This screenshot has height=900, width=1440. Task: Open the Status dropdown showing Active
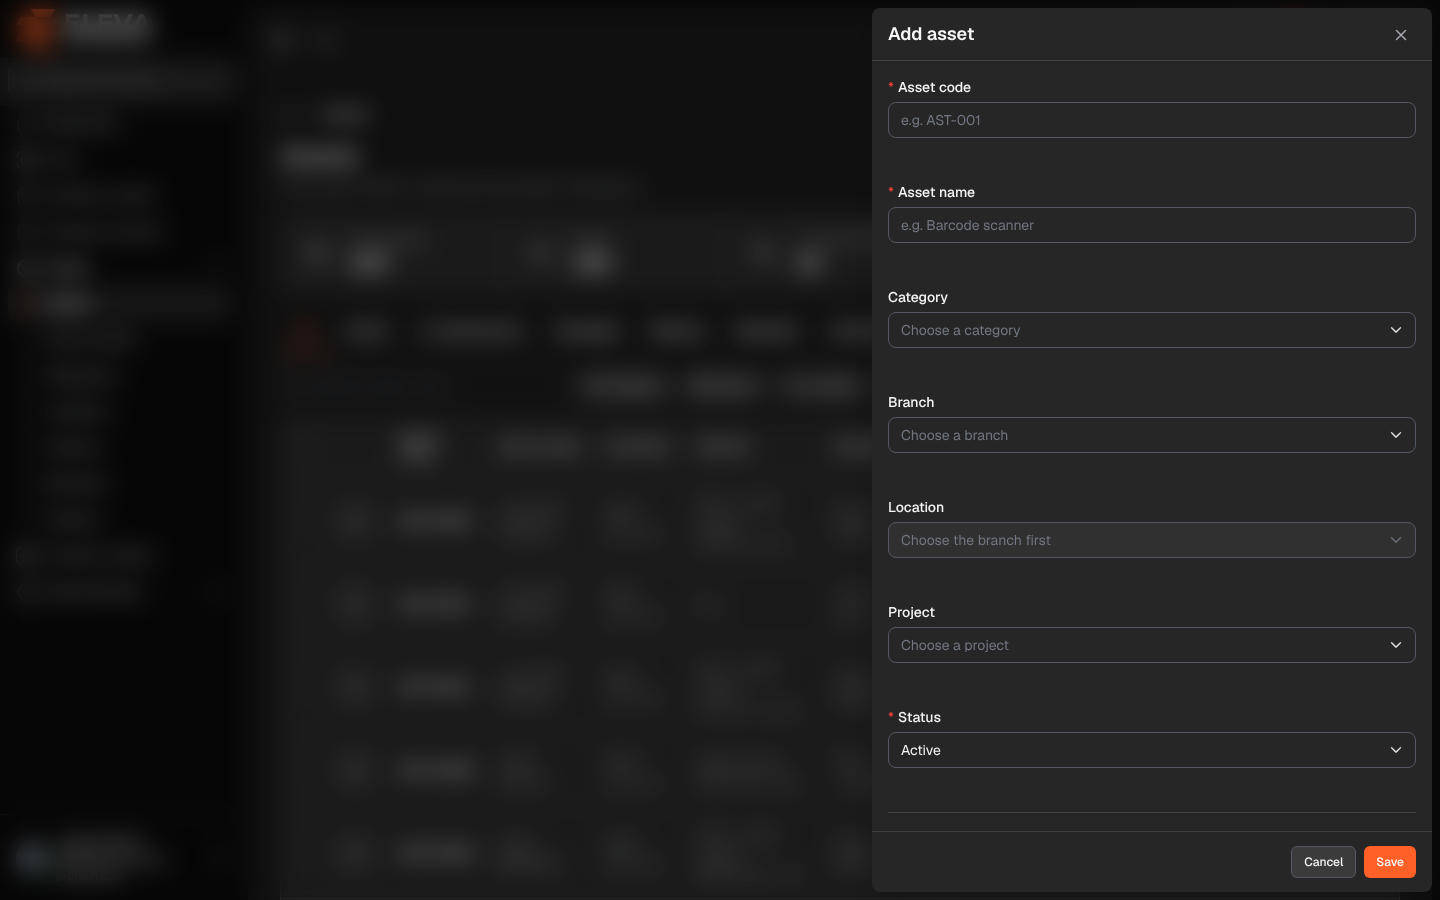[x=1151, y=750]
